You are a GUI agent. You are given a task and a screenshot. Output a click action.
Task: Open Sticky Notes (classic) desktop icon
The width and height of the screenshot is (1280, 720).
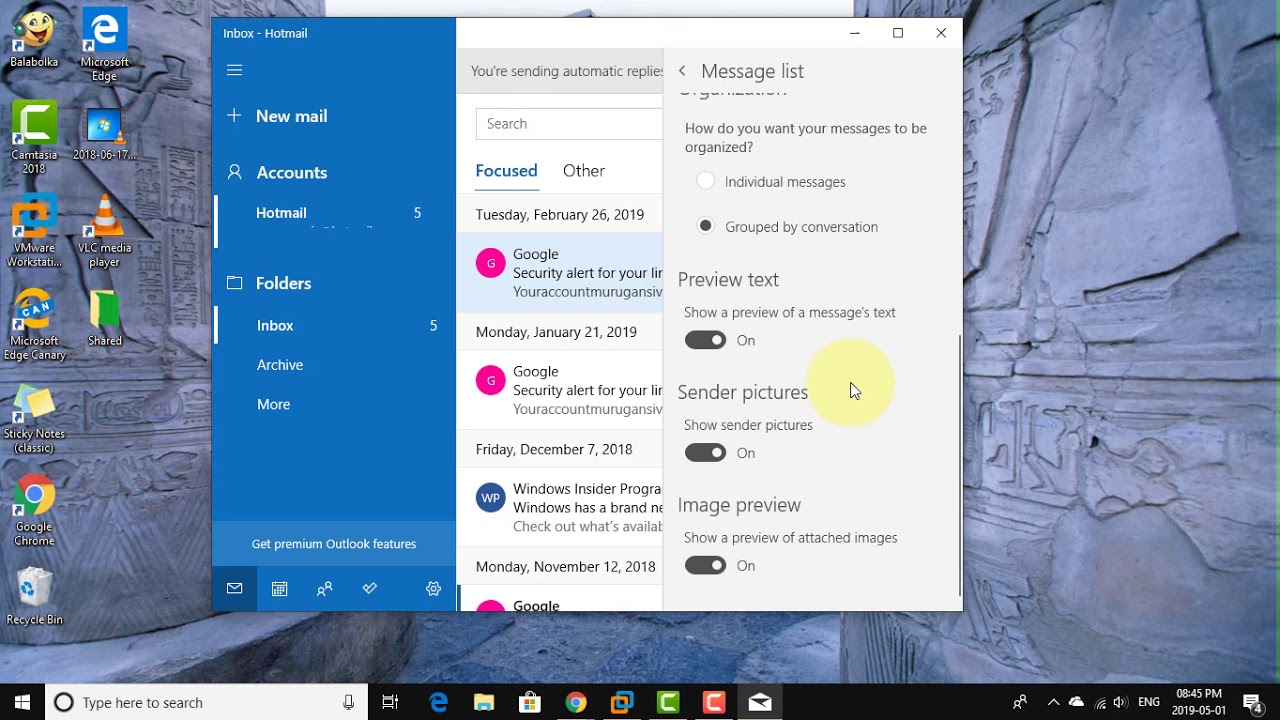[x=34, y=419]
